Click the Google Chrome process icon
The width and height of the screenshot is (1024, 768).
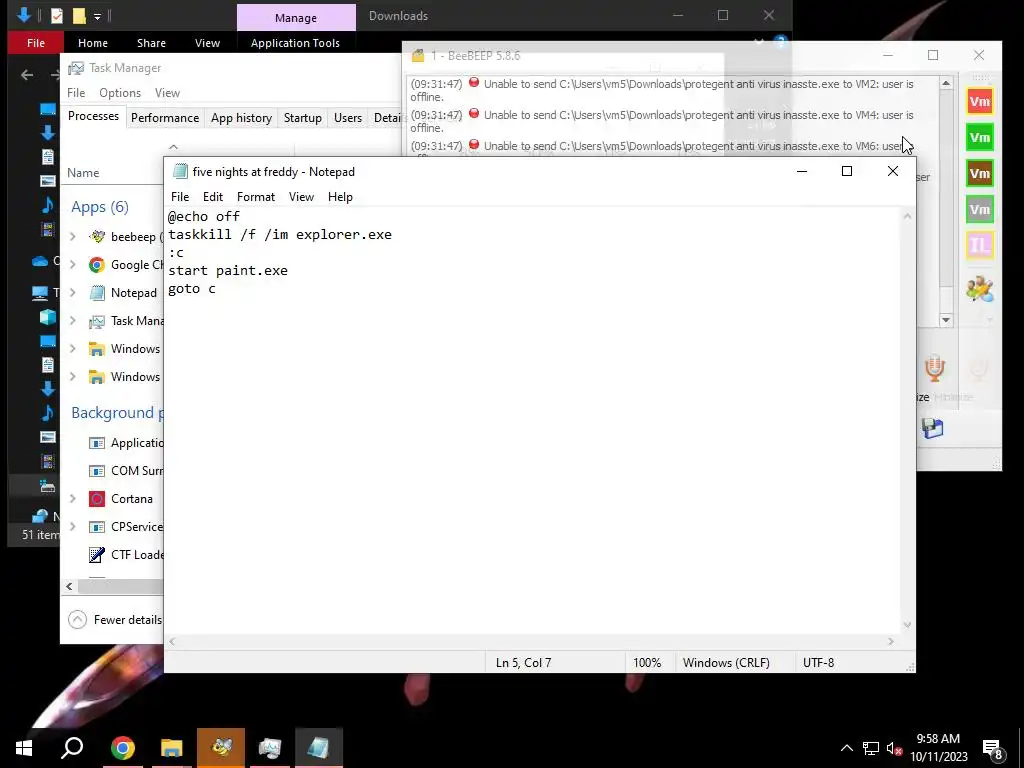pyautogui.click(x=97, y=264)
